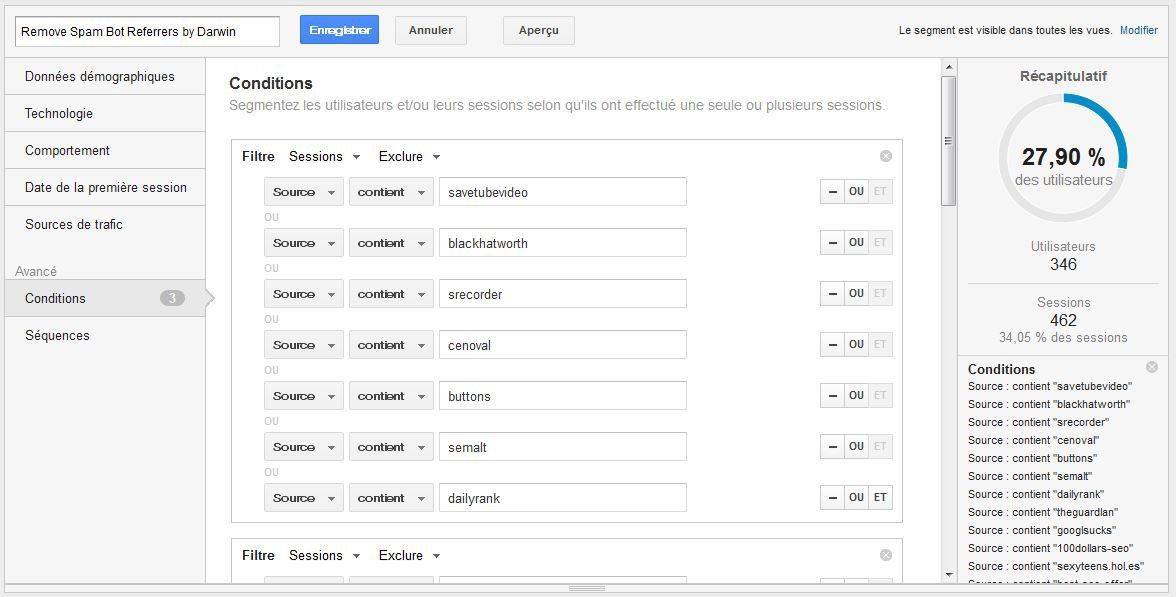This screenshot has width=1176, height=597.
Task: Open Exclure dropdown in the first filter
Action: (409, 157)
